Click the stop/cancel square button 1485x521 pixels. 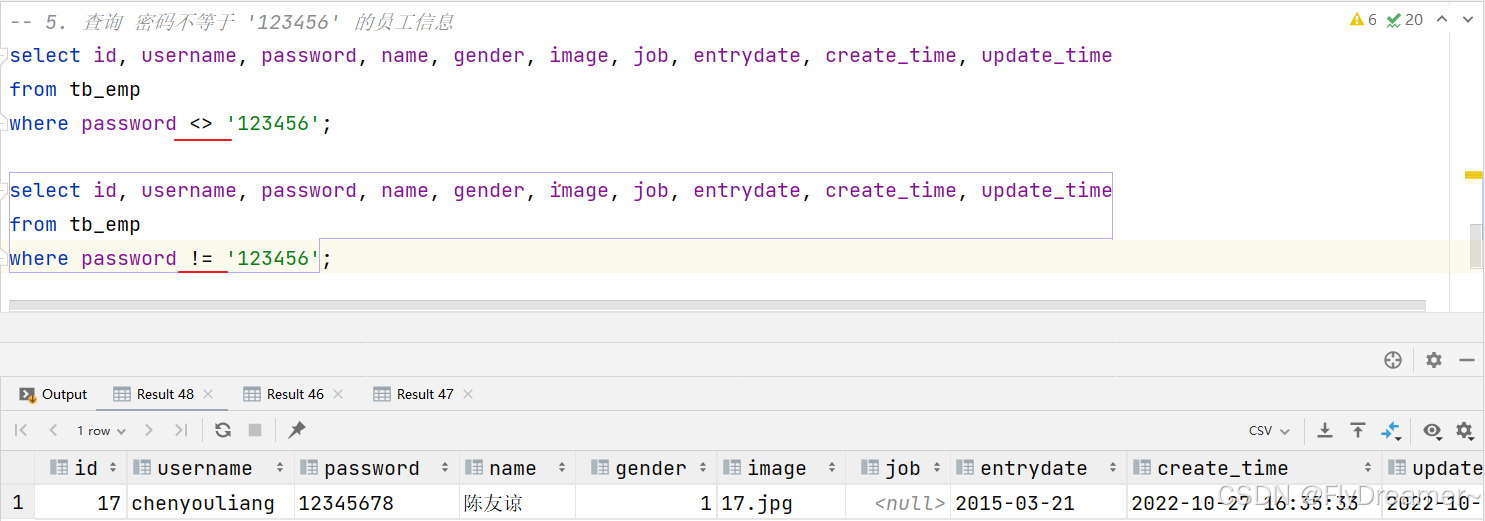pyautogui.click(x=255, y=430)
